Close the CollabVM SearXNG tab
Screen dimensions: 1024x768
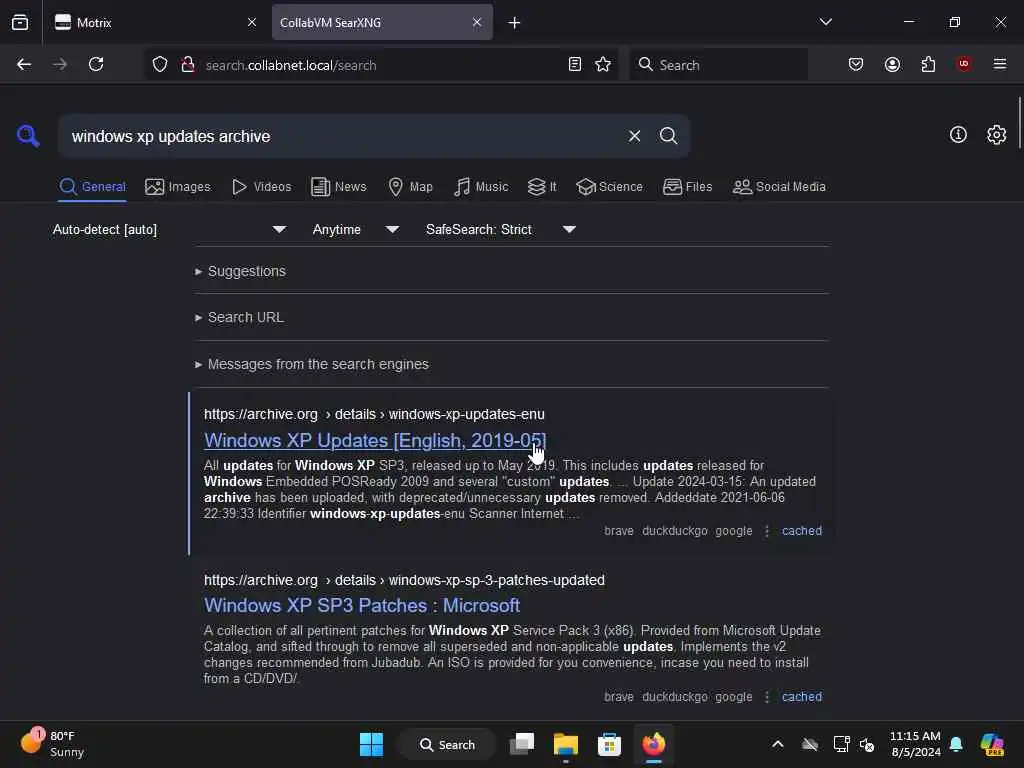(477, 22)
